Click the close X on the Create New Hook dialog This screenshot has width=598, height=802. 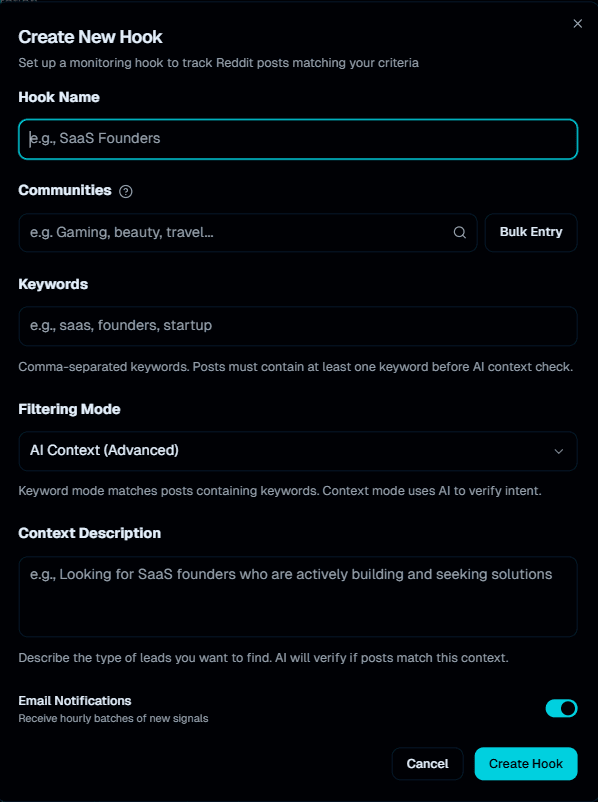click(x=577, y=23)
